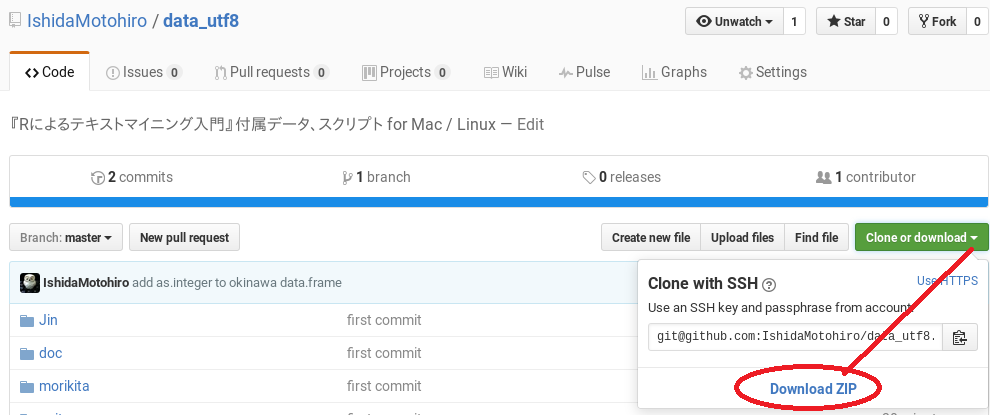
Task: Go to the Settings tab
Action: click(772, 72)
